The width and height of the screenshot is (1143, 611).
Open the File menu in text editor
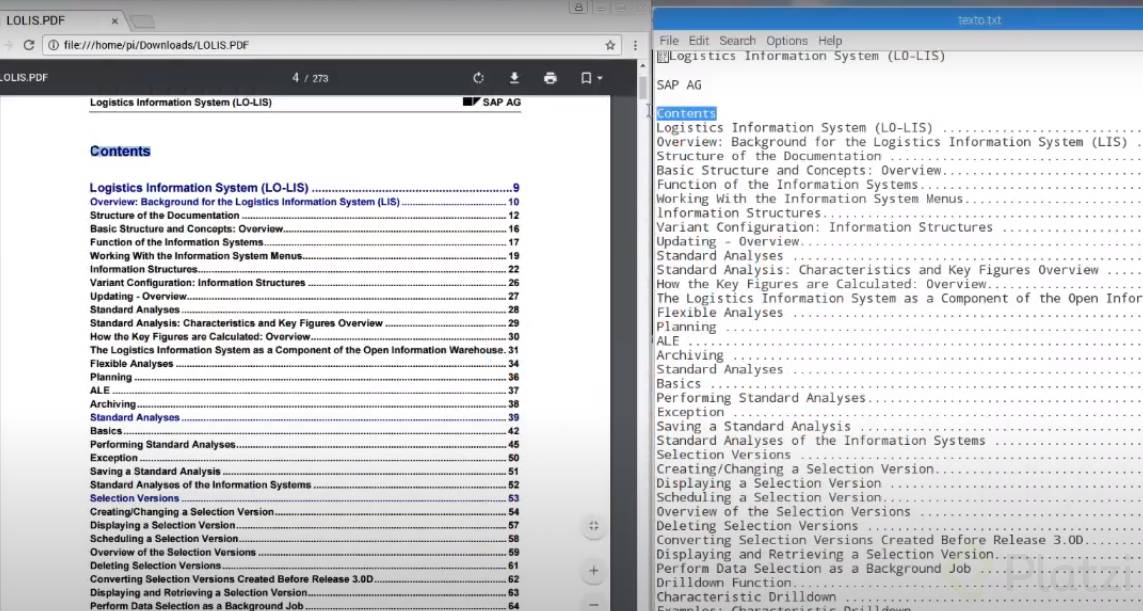pyautogui.click(x=668, y=41)
